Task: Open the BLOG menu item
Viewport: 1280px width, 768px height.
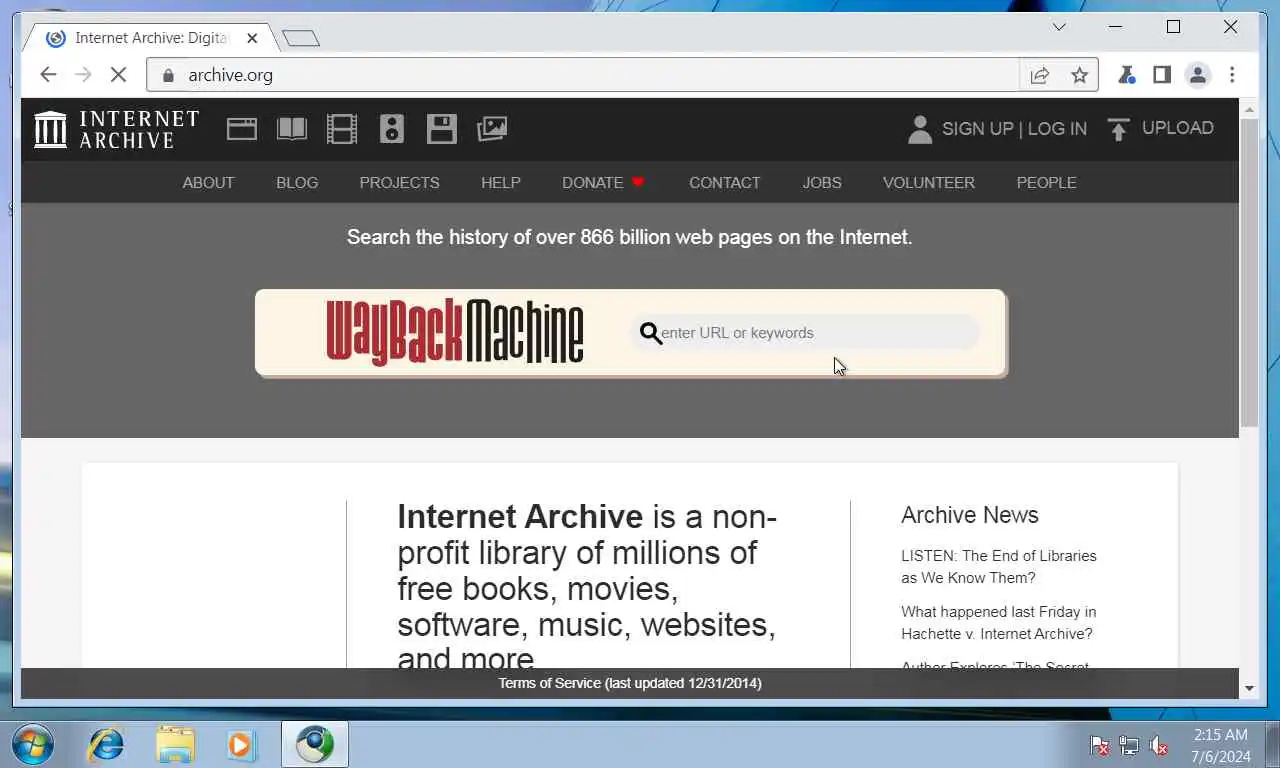Action: click(x=297, y=183)
